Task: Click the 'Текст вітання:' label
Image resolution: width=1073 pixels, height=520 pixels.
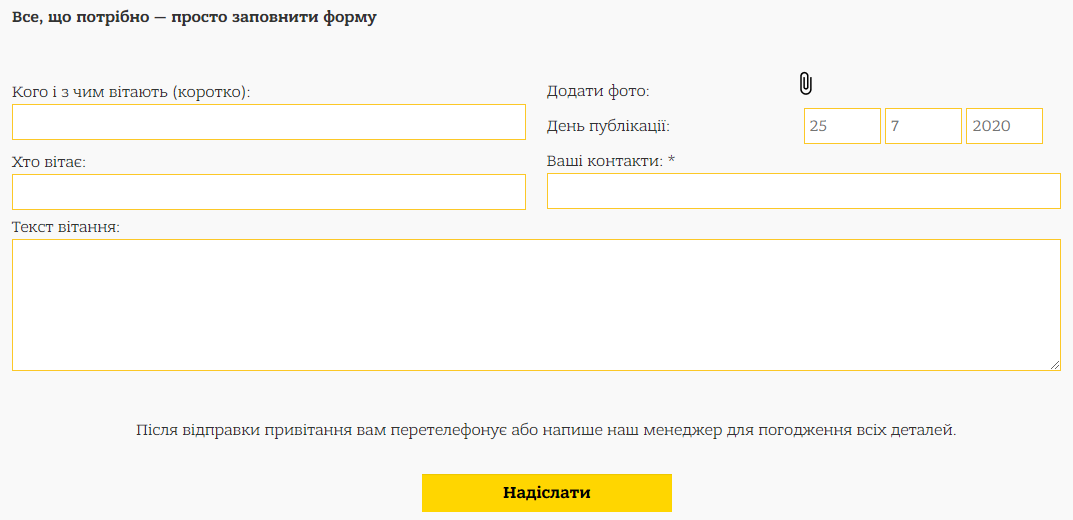Action: (x=66, y=226)
